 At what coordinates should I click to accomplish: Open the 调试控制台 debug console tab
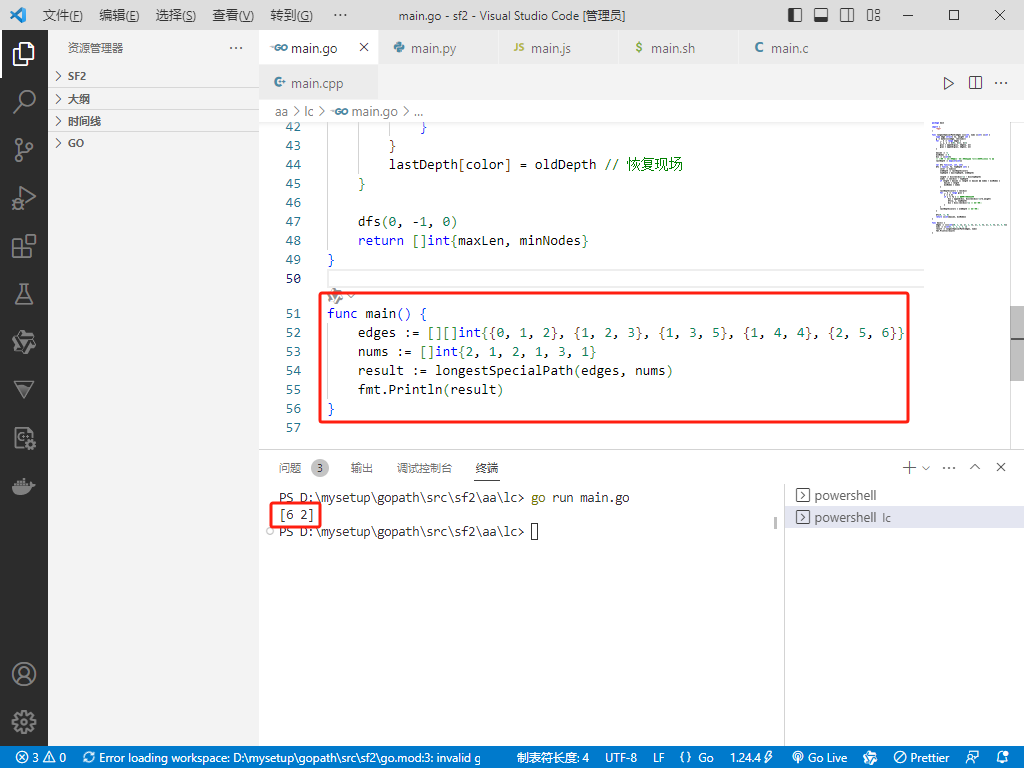click(x=424, y=468)
